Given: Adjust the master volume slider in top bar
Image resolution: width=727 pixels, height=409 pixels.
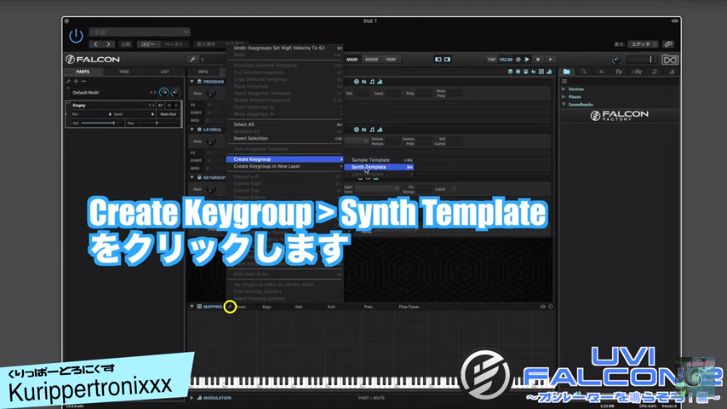Looking at the screenshot, I should 642,59.
